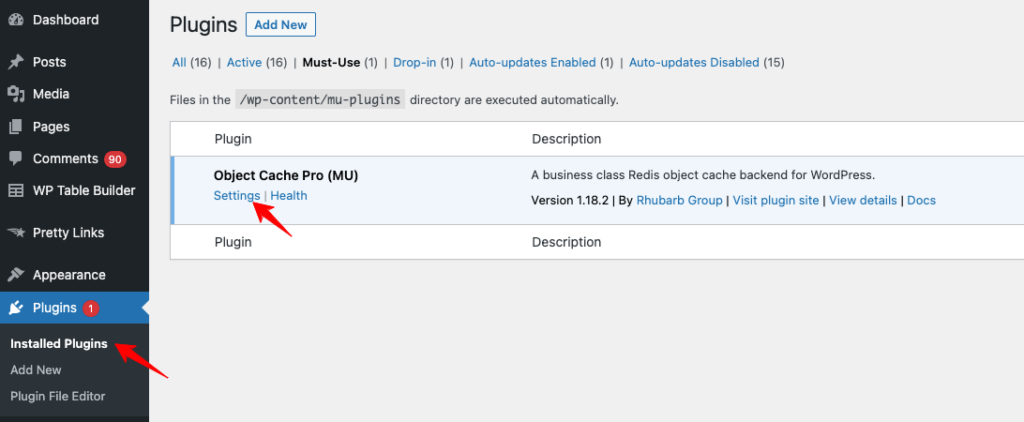This screenshot has width=1024, height=422.
Task: Click the Appearance paintbrush icon
Action: coord(16,275)
